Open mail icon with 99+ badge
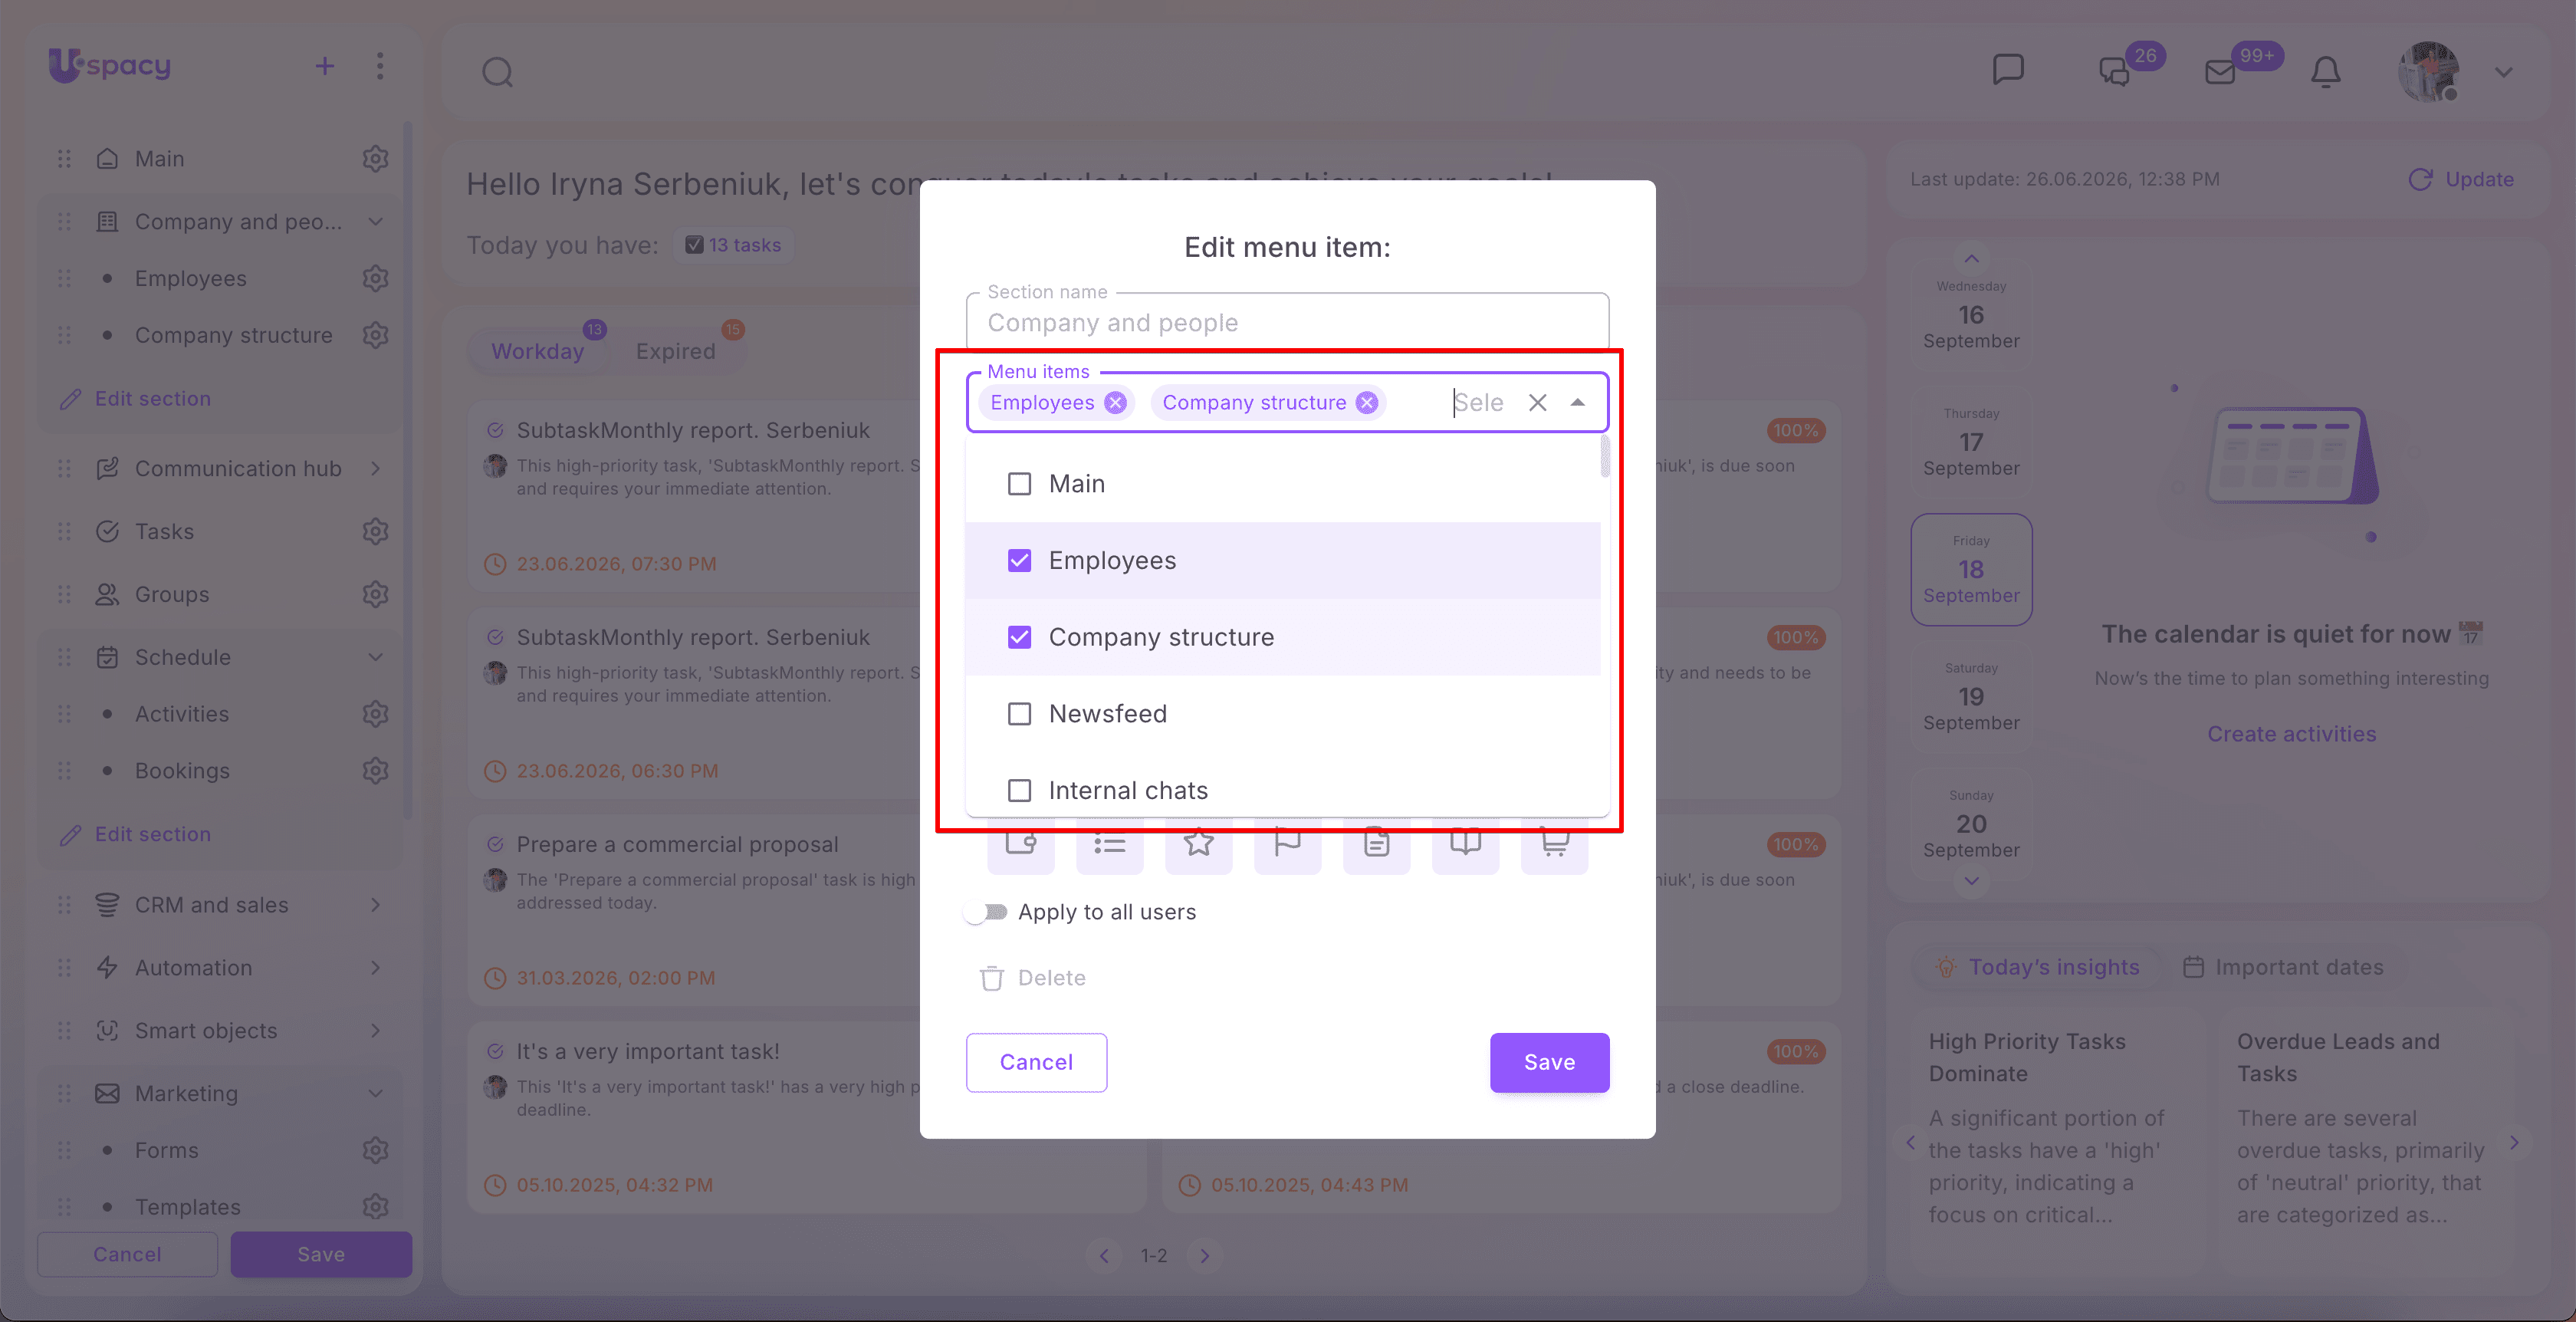 click(x=2220, y=72)
